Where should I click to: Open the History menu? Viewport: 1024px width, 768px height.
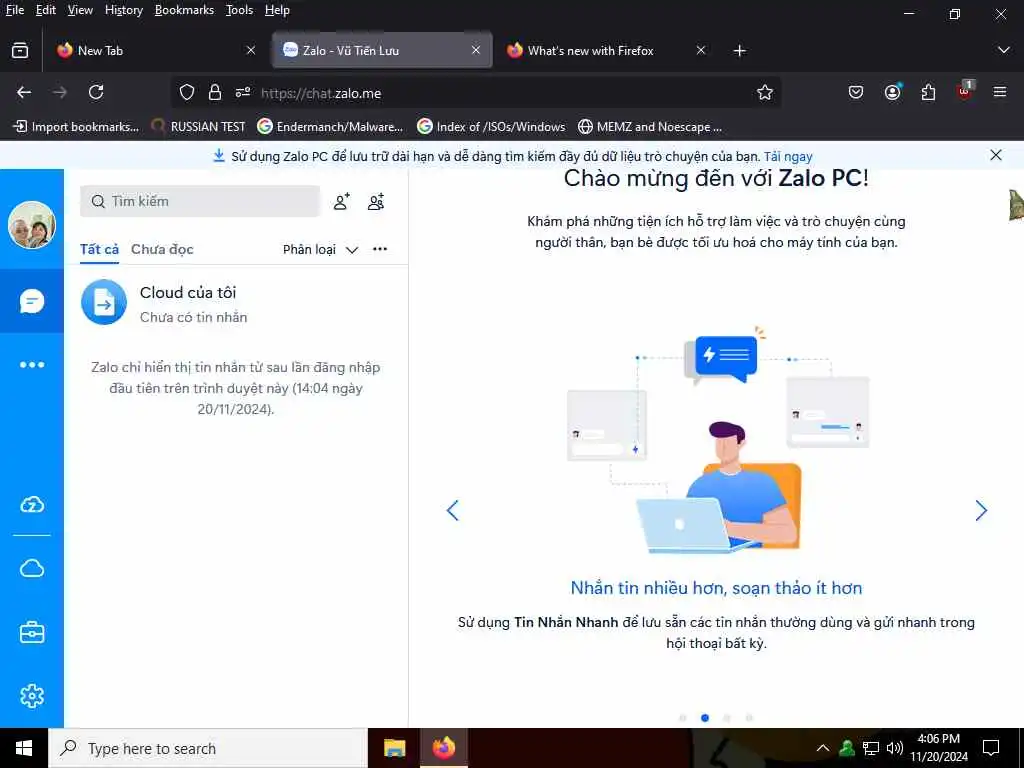pos(123,10)
